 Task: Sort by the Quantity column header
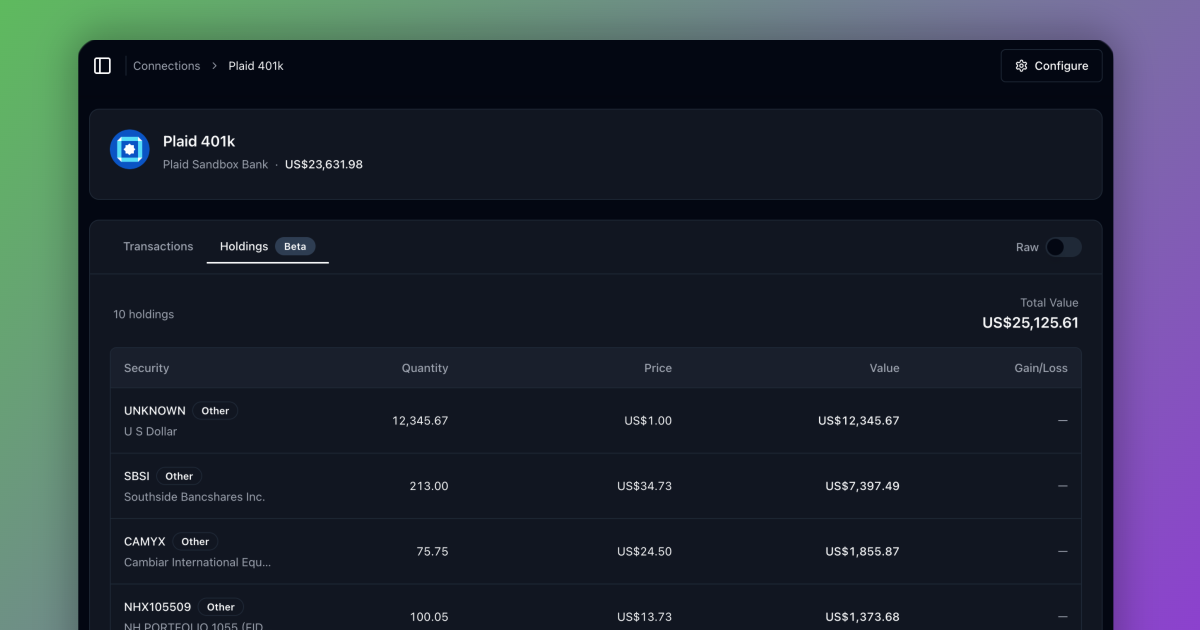coord(424,368)
